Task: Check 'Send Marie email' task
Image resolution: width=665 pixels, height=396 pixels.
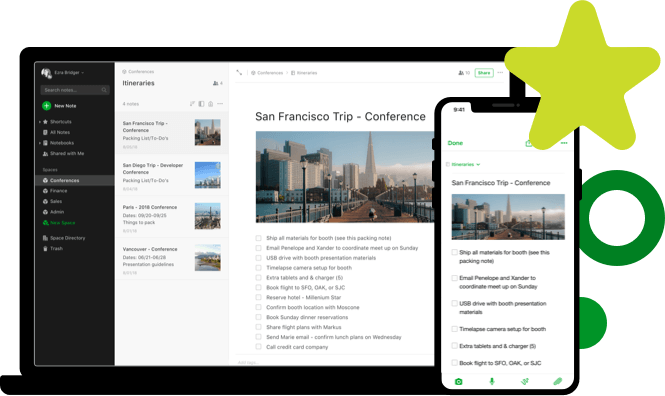Action: 258,337
